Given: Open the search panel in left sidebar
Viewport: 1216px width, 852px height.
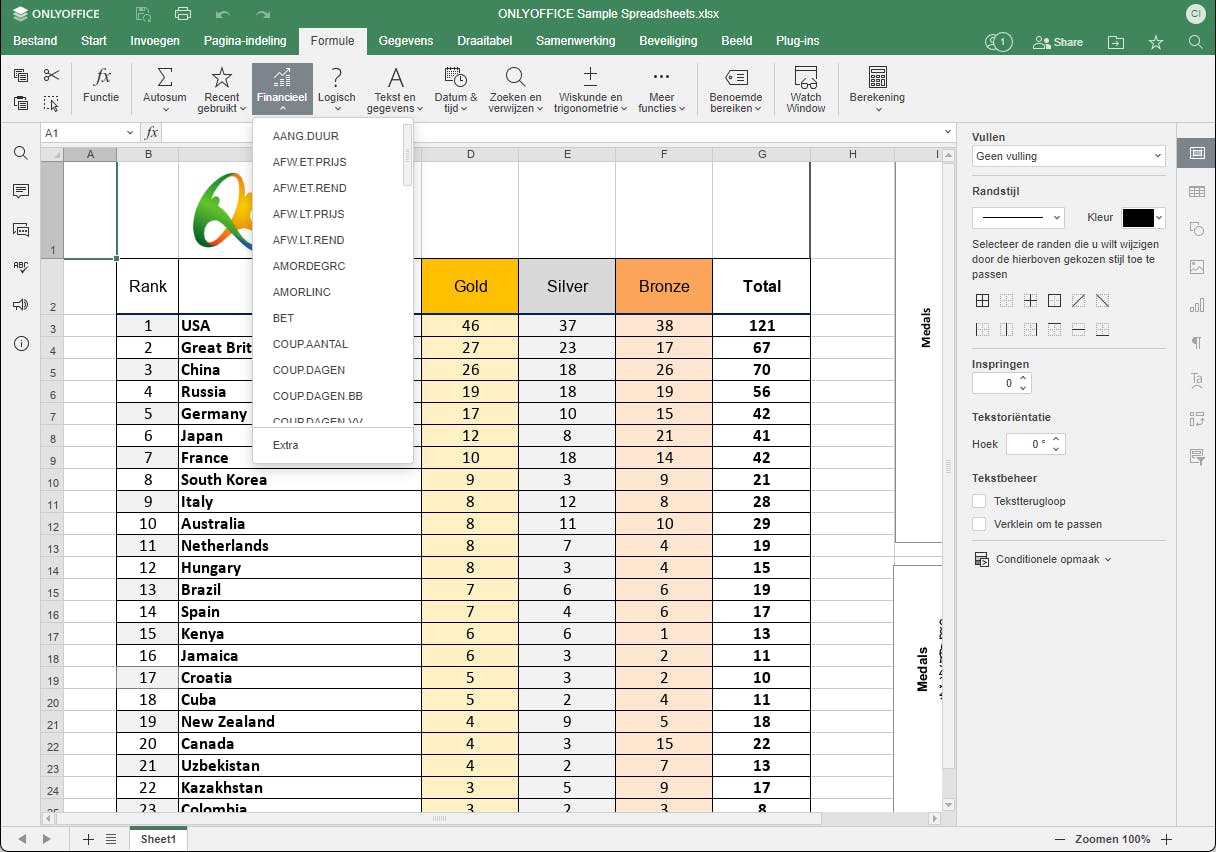Looking at the screenshot, I should (21, 153).
